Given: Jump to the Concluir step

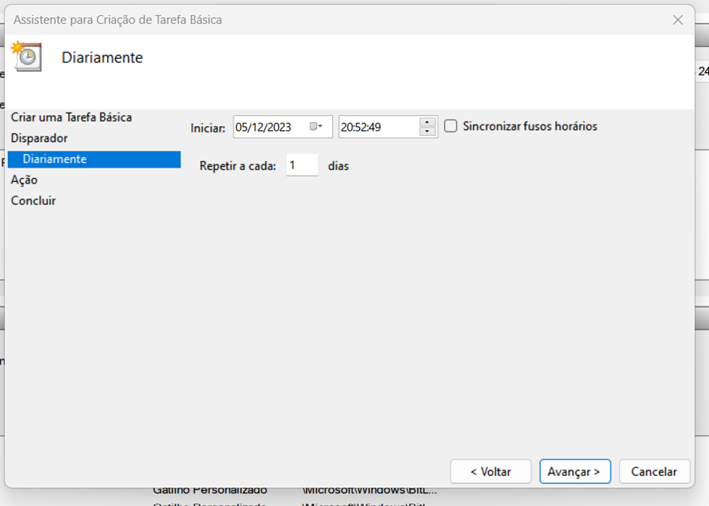Looking at the screenshot, I should pos(33,201).
